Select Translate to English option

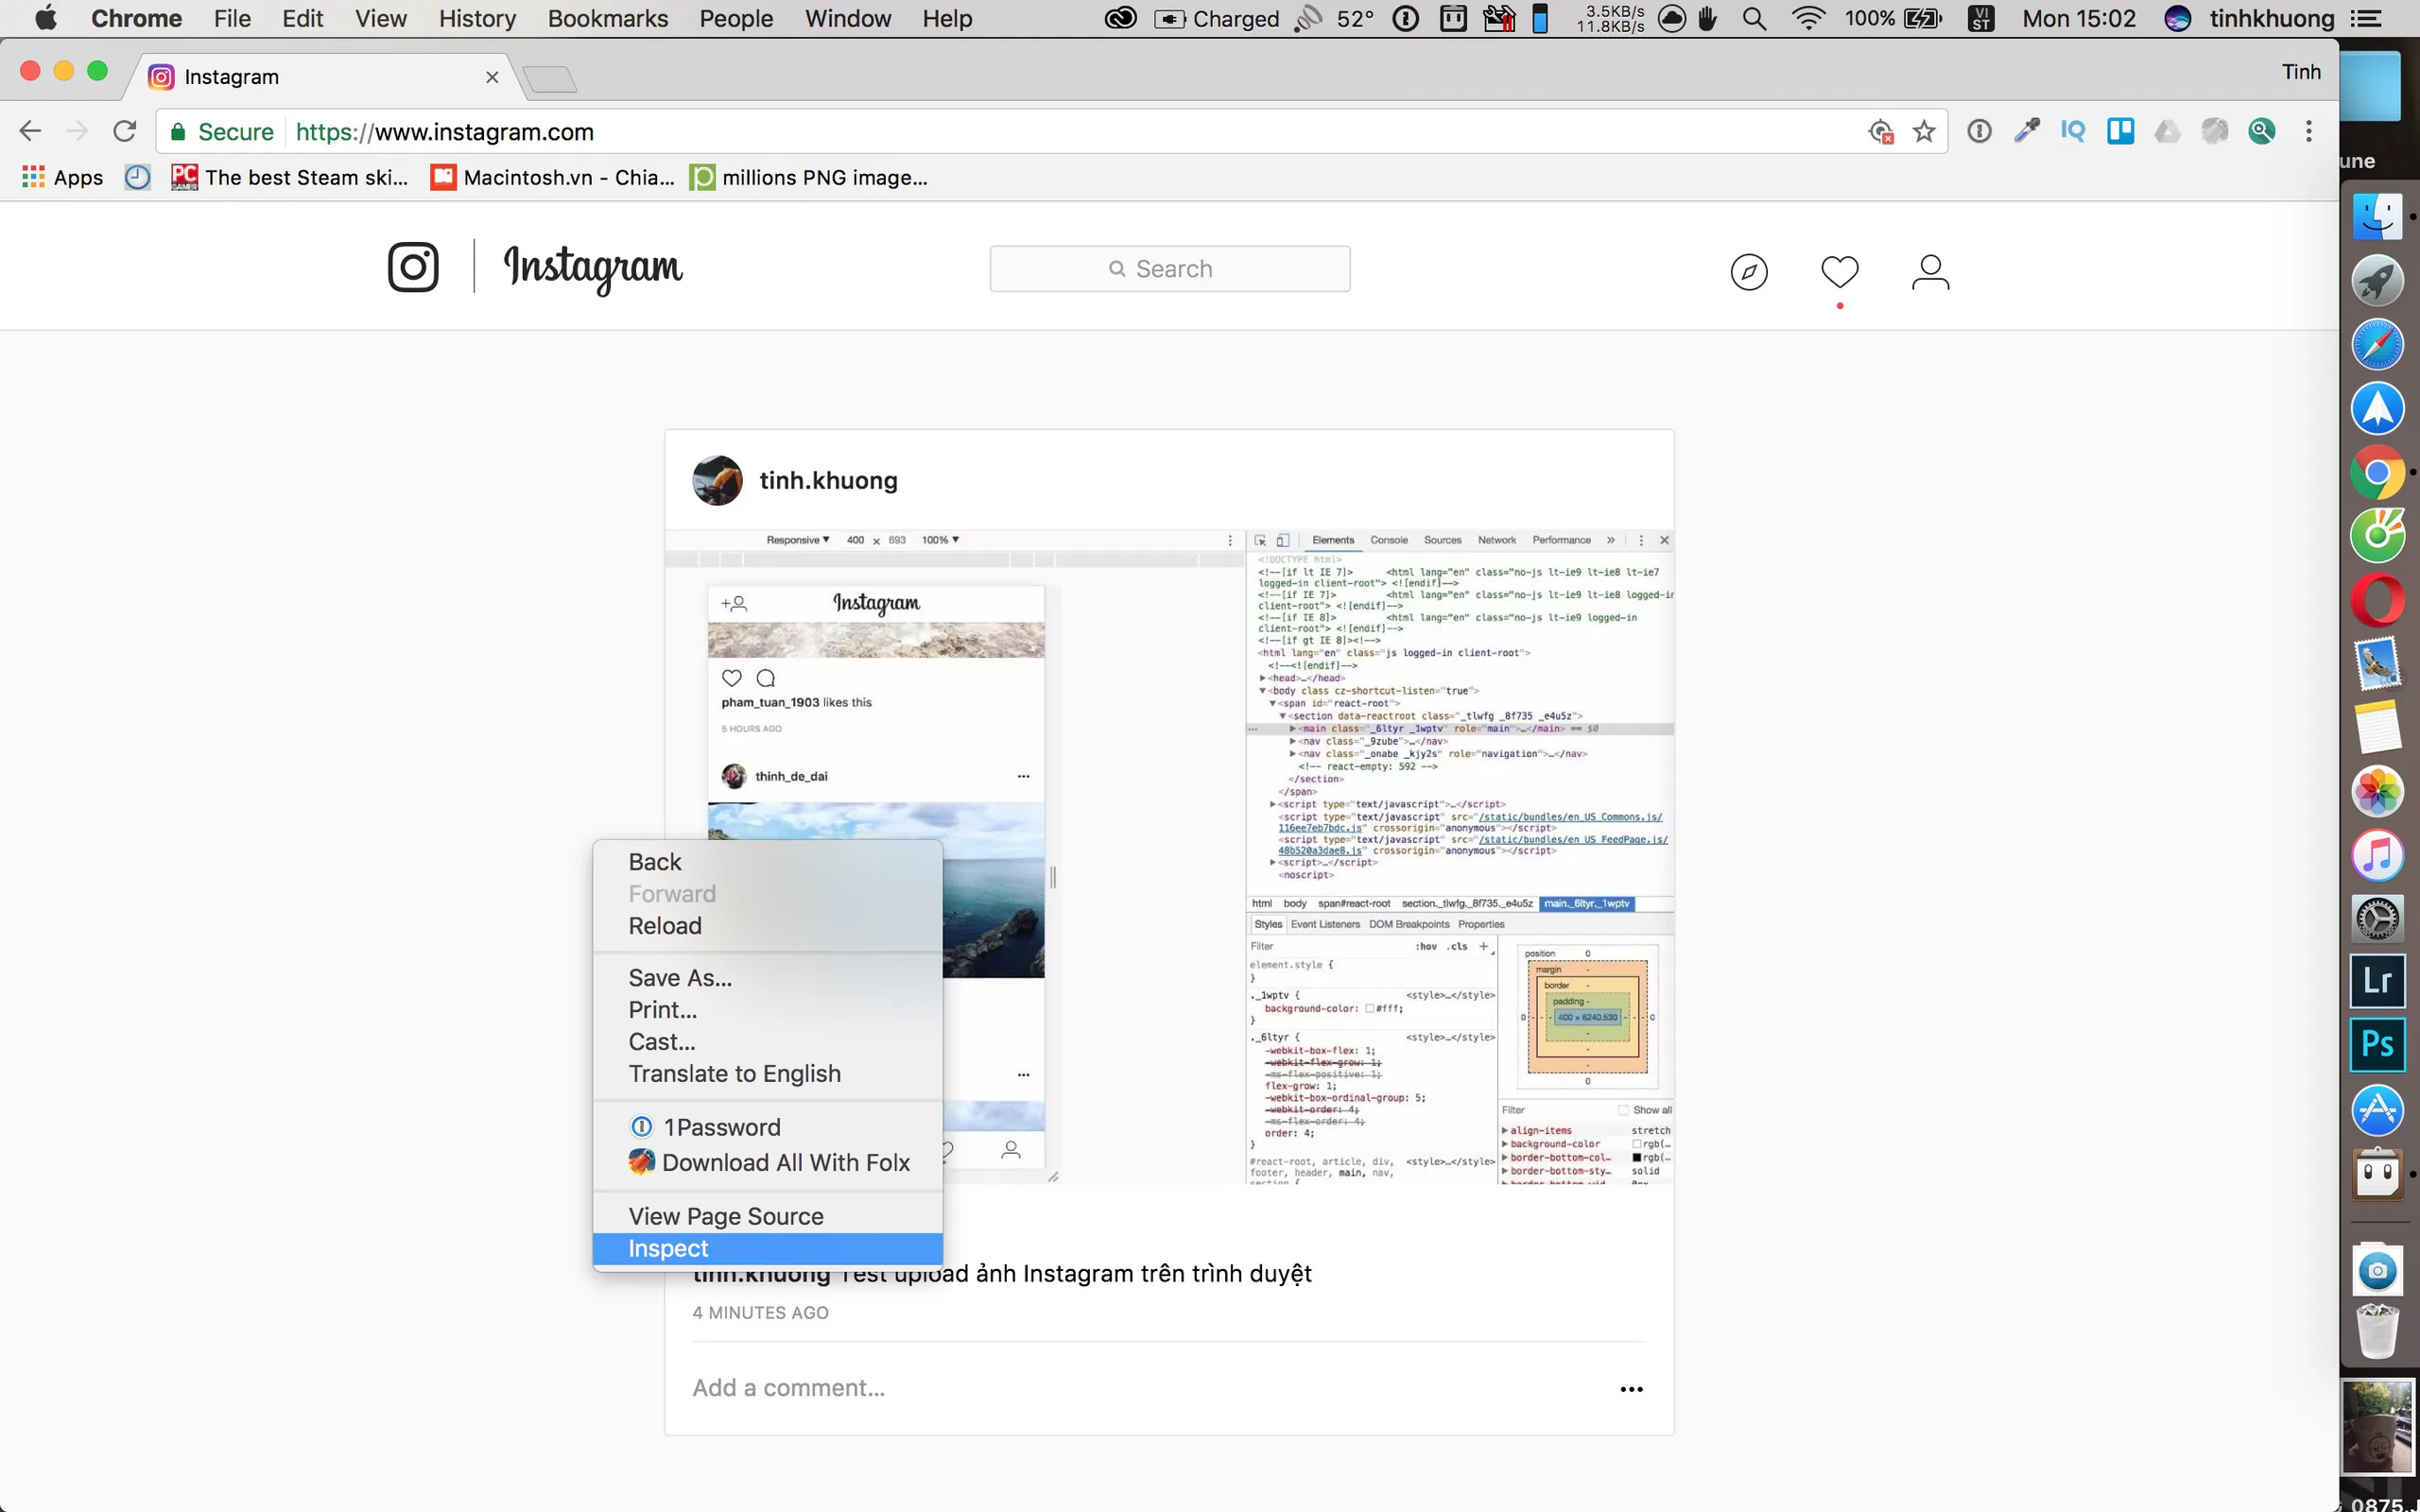tap(768, 1074)
